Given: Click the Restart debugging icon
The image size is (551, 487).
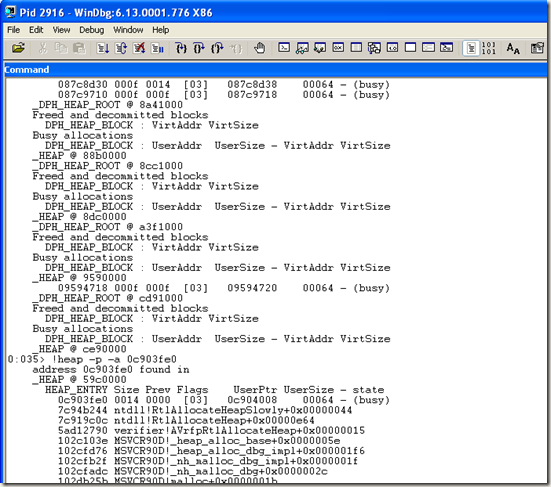Looking at the screenshot, I should (x=121, y=48).
